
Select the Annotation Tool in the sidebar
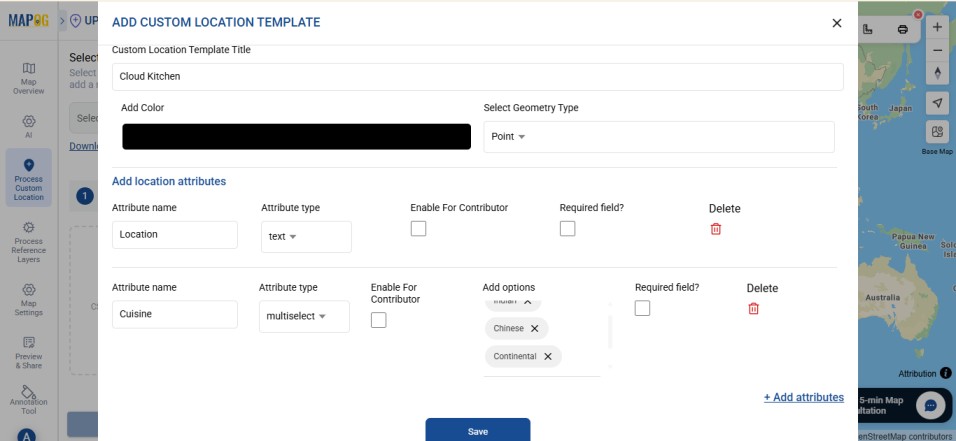(x=29, y=400)
